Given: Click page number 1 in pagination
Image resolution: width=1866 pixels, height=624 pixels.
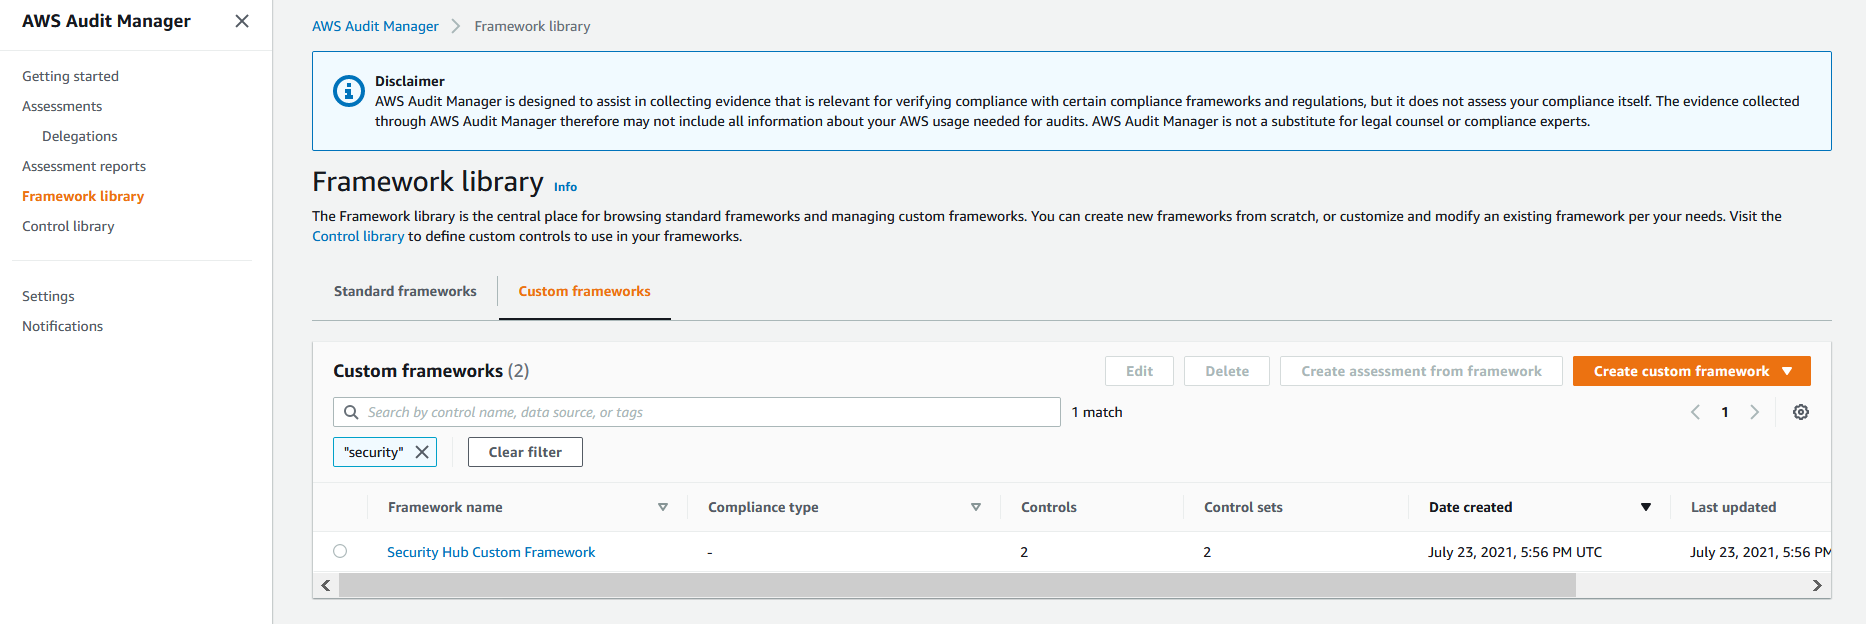Looking at the screenshot, I should pyautogui.click(x=1725, y=412).
